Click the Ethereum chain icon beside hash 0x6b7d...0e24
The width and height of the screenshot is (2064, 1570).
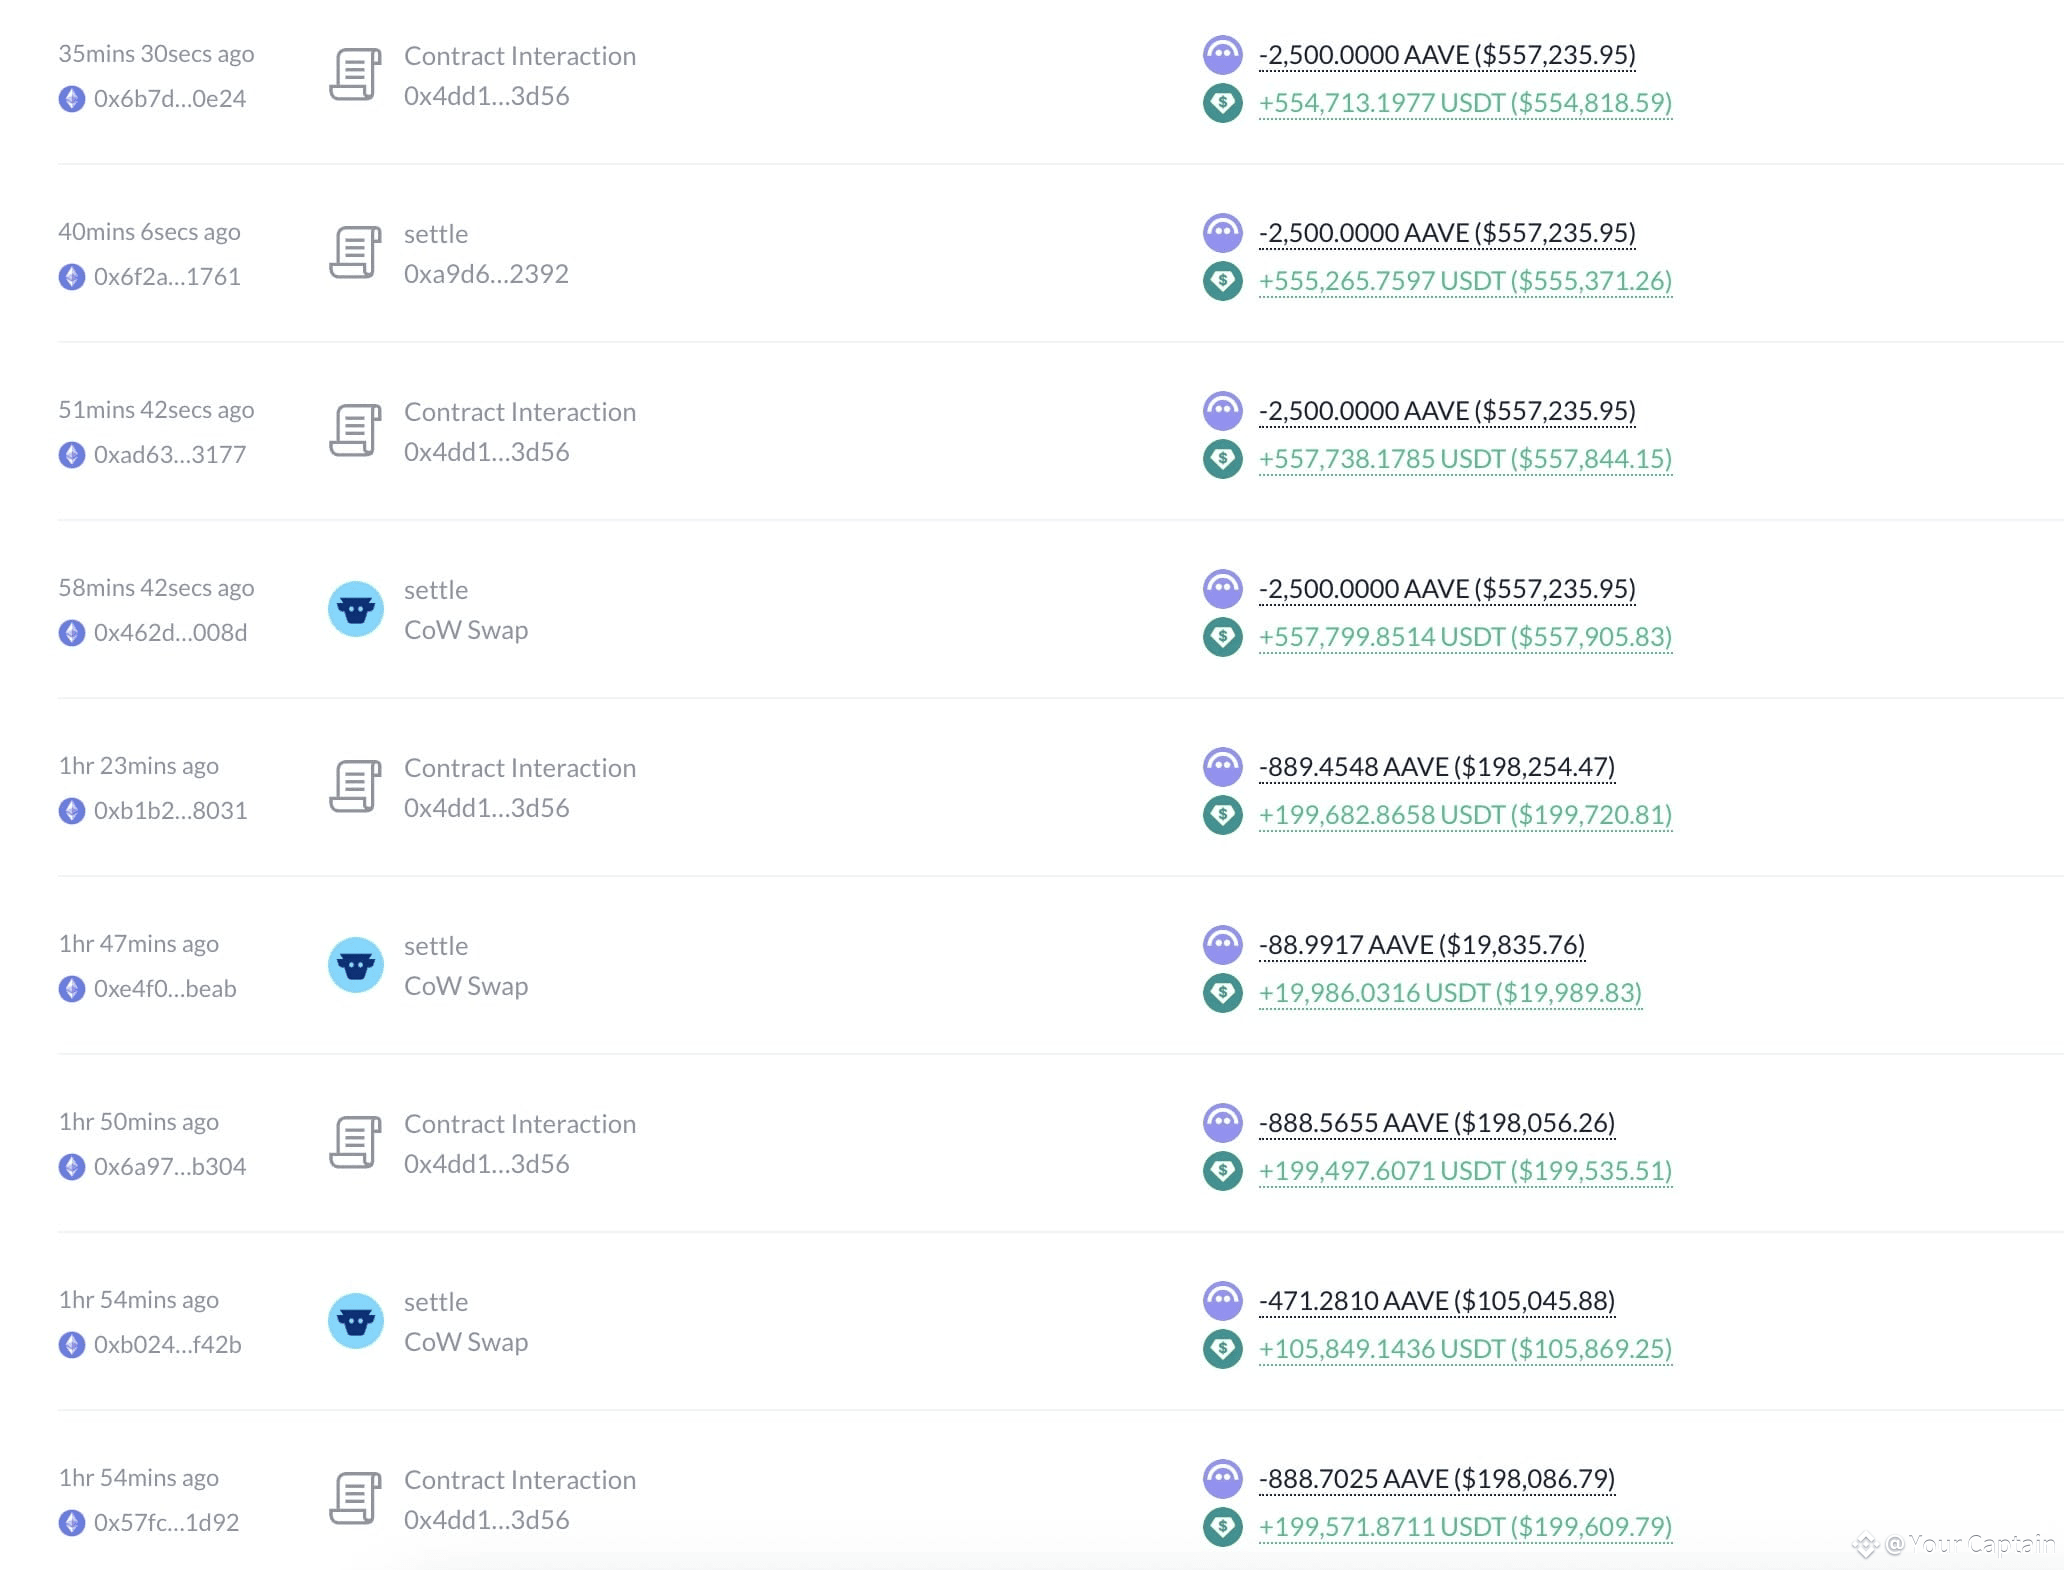click(x=71, y=98)
